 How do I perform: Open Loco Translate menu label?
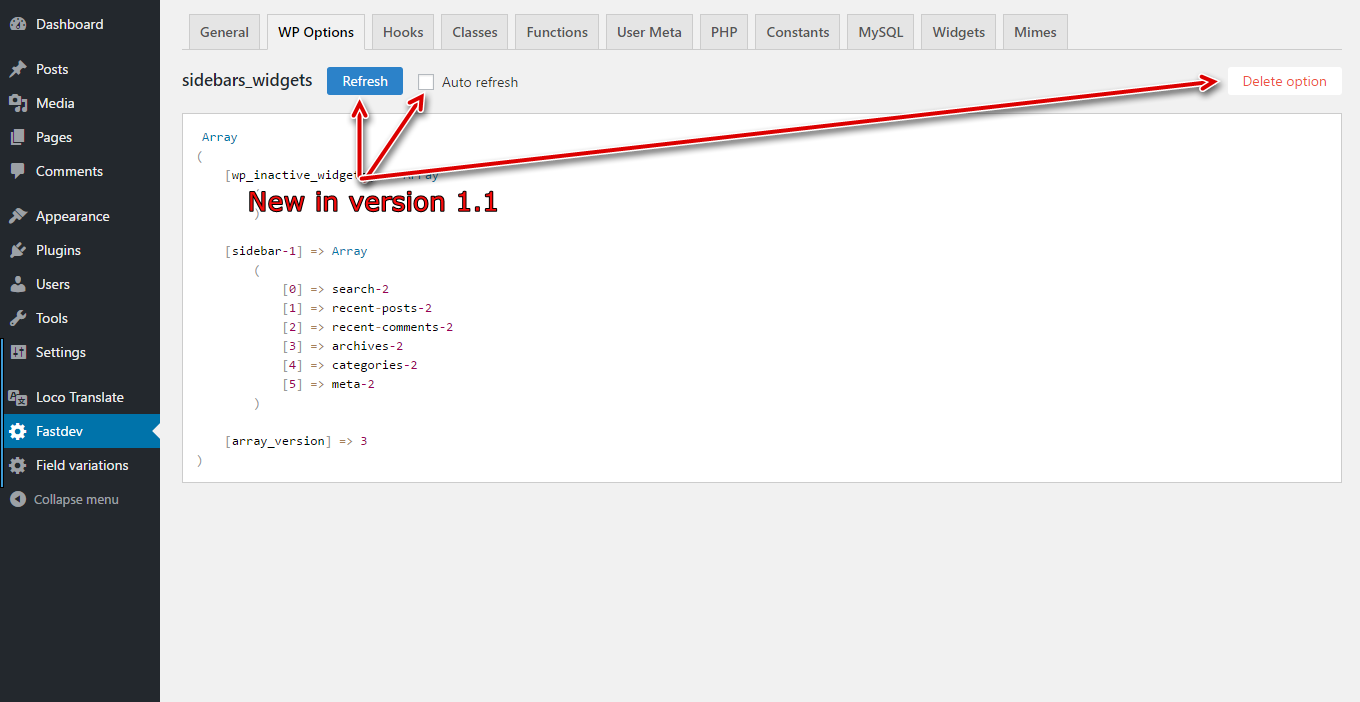point(80,397)
